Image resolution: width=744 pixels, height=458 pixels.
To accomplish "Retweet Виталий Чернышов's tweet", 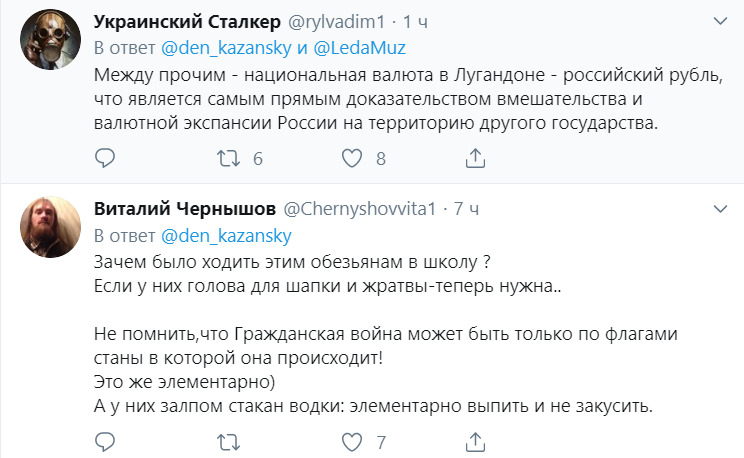I will pyautogui.click(x=228, y=441).
